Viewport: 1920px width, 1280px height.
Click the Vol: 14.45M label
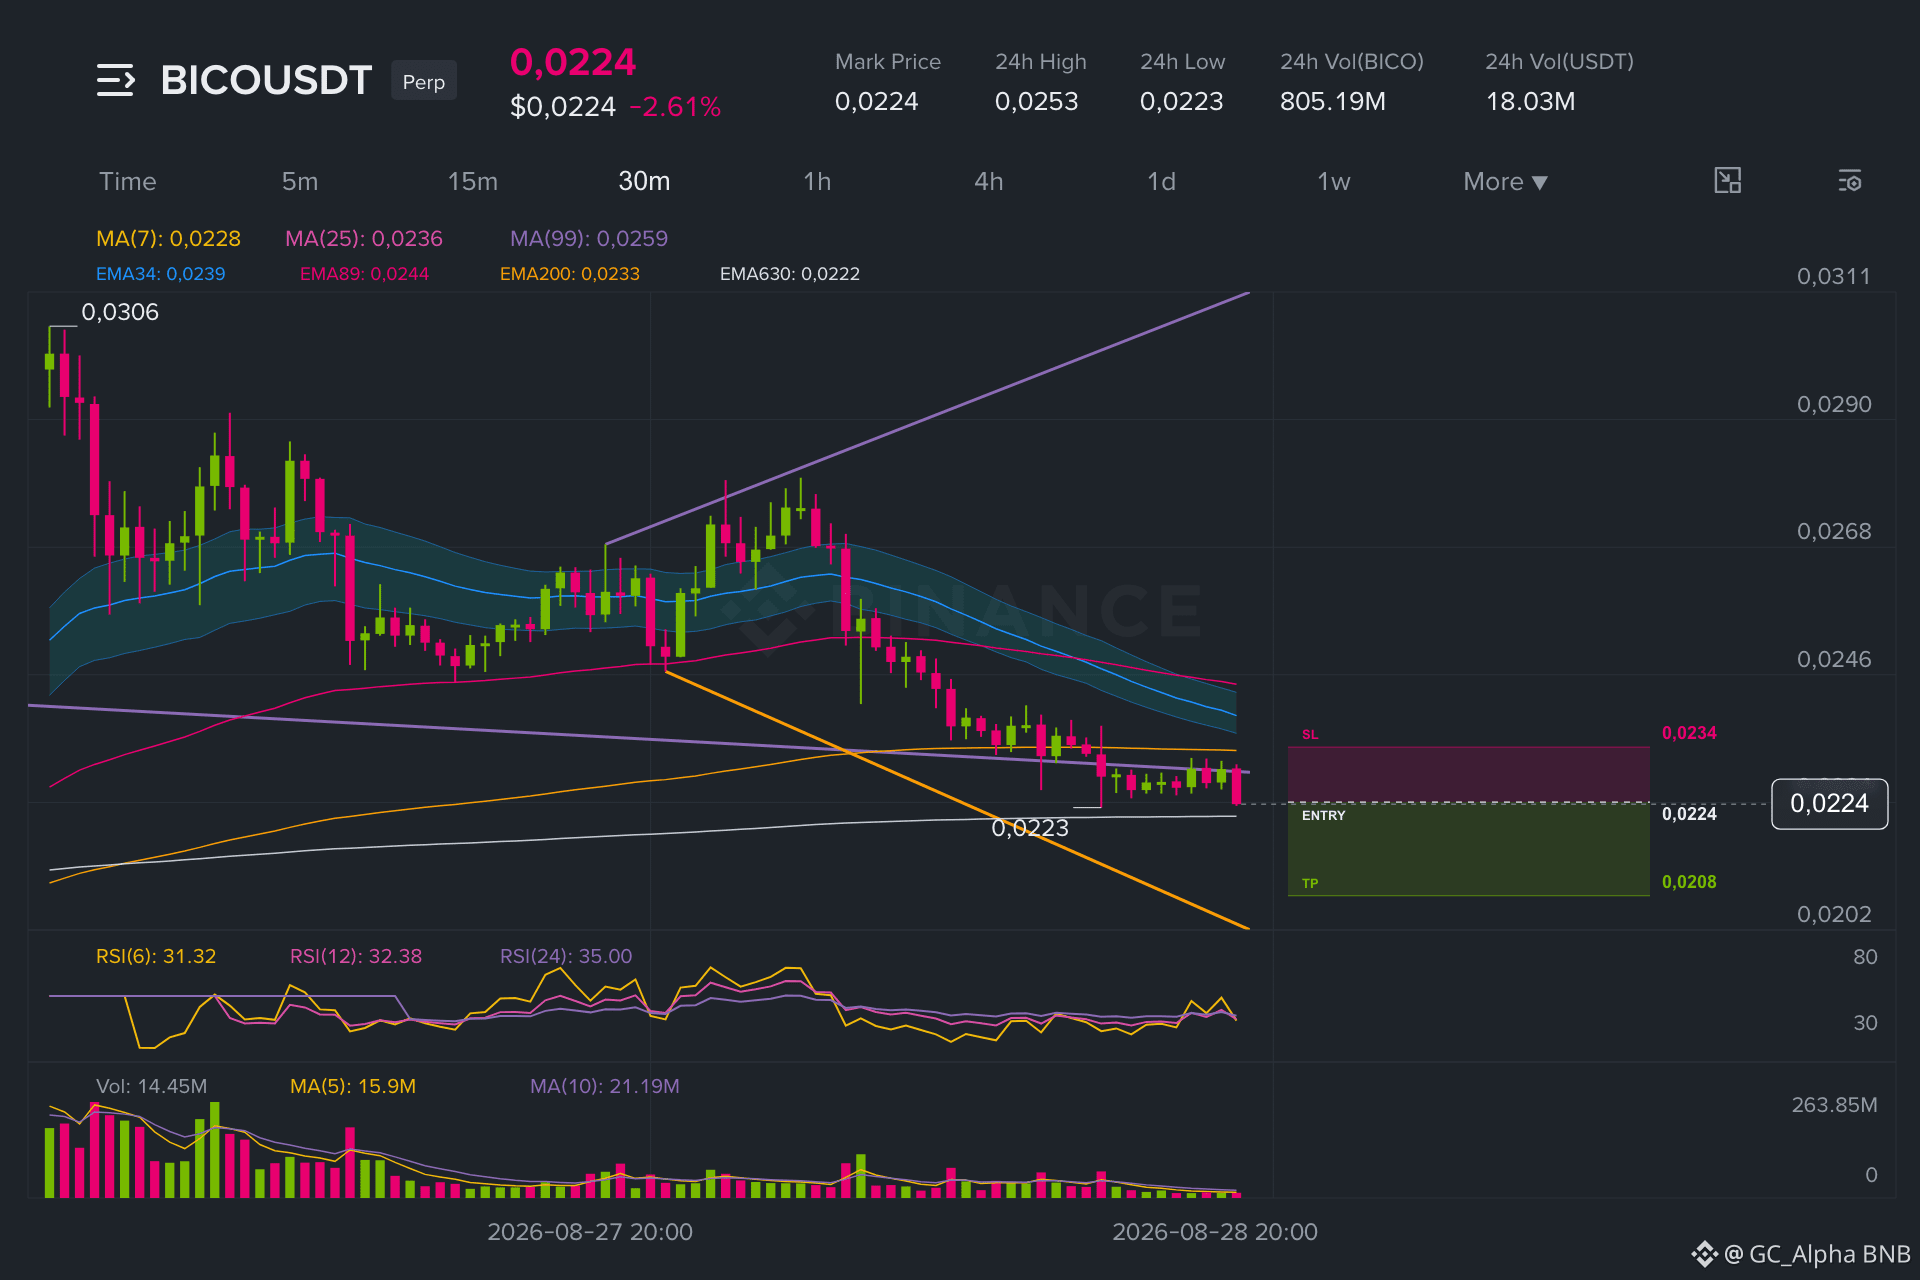click(152, 1086)
